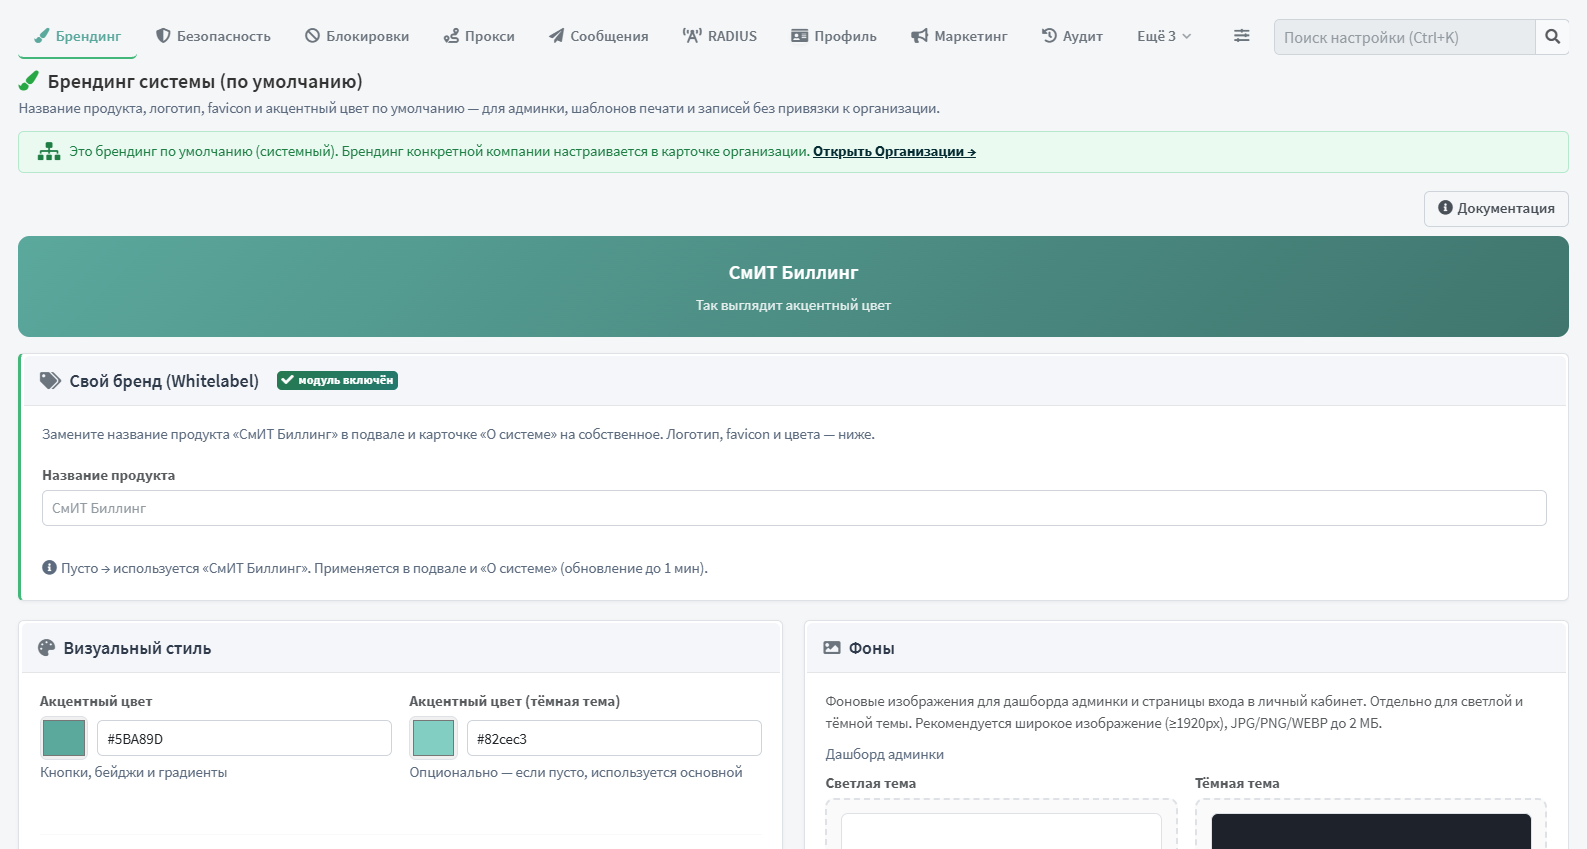1587x849 pixels.
Task: Click the ban icon on Блокировки tab
Action: (313, 36)
